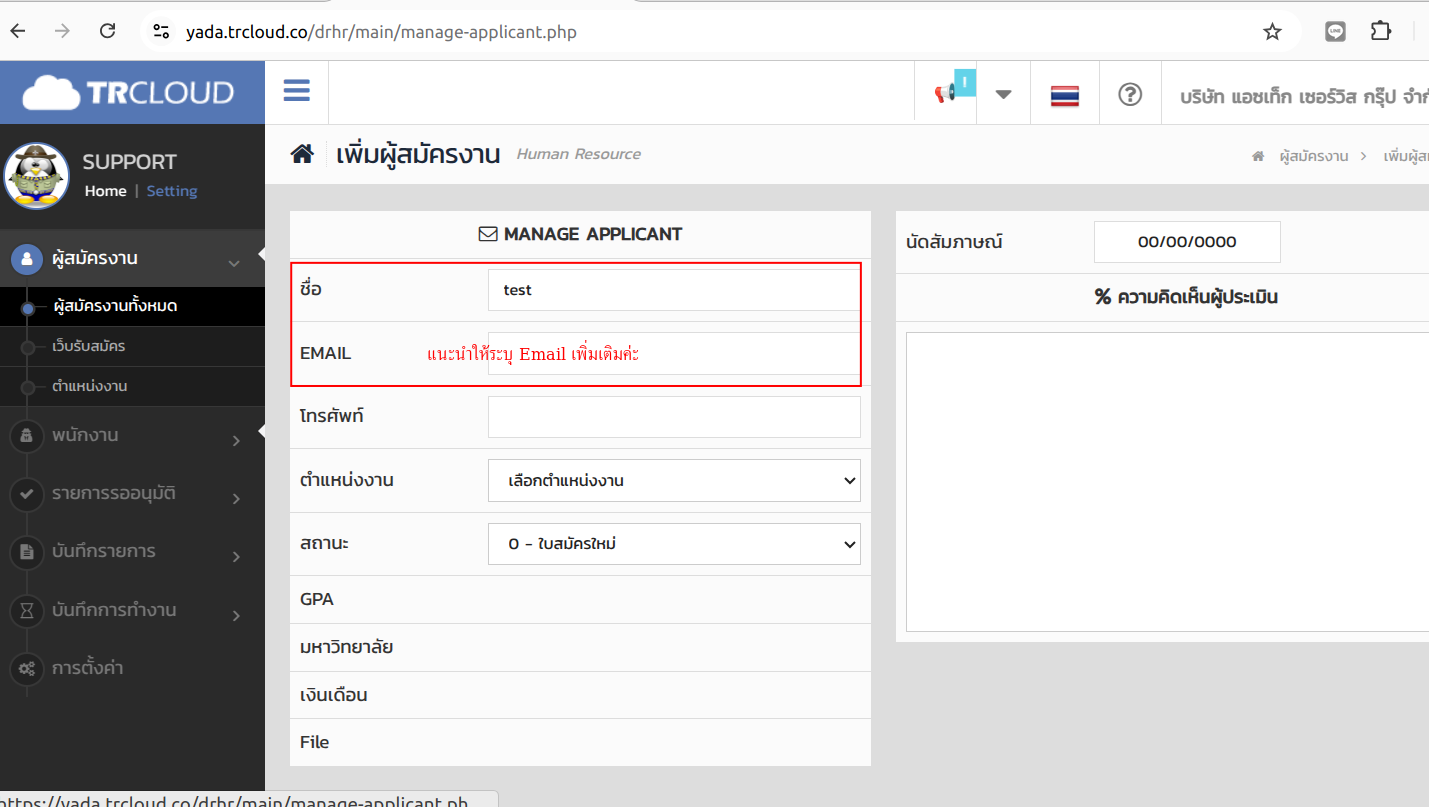Select ผู้สมัครงานทั้งหมด in sidebar
The image size is (1429, 807).
132,306
